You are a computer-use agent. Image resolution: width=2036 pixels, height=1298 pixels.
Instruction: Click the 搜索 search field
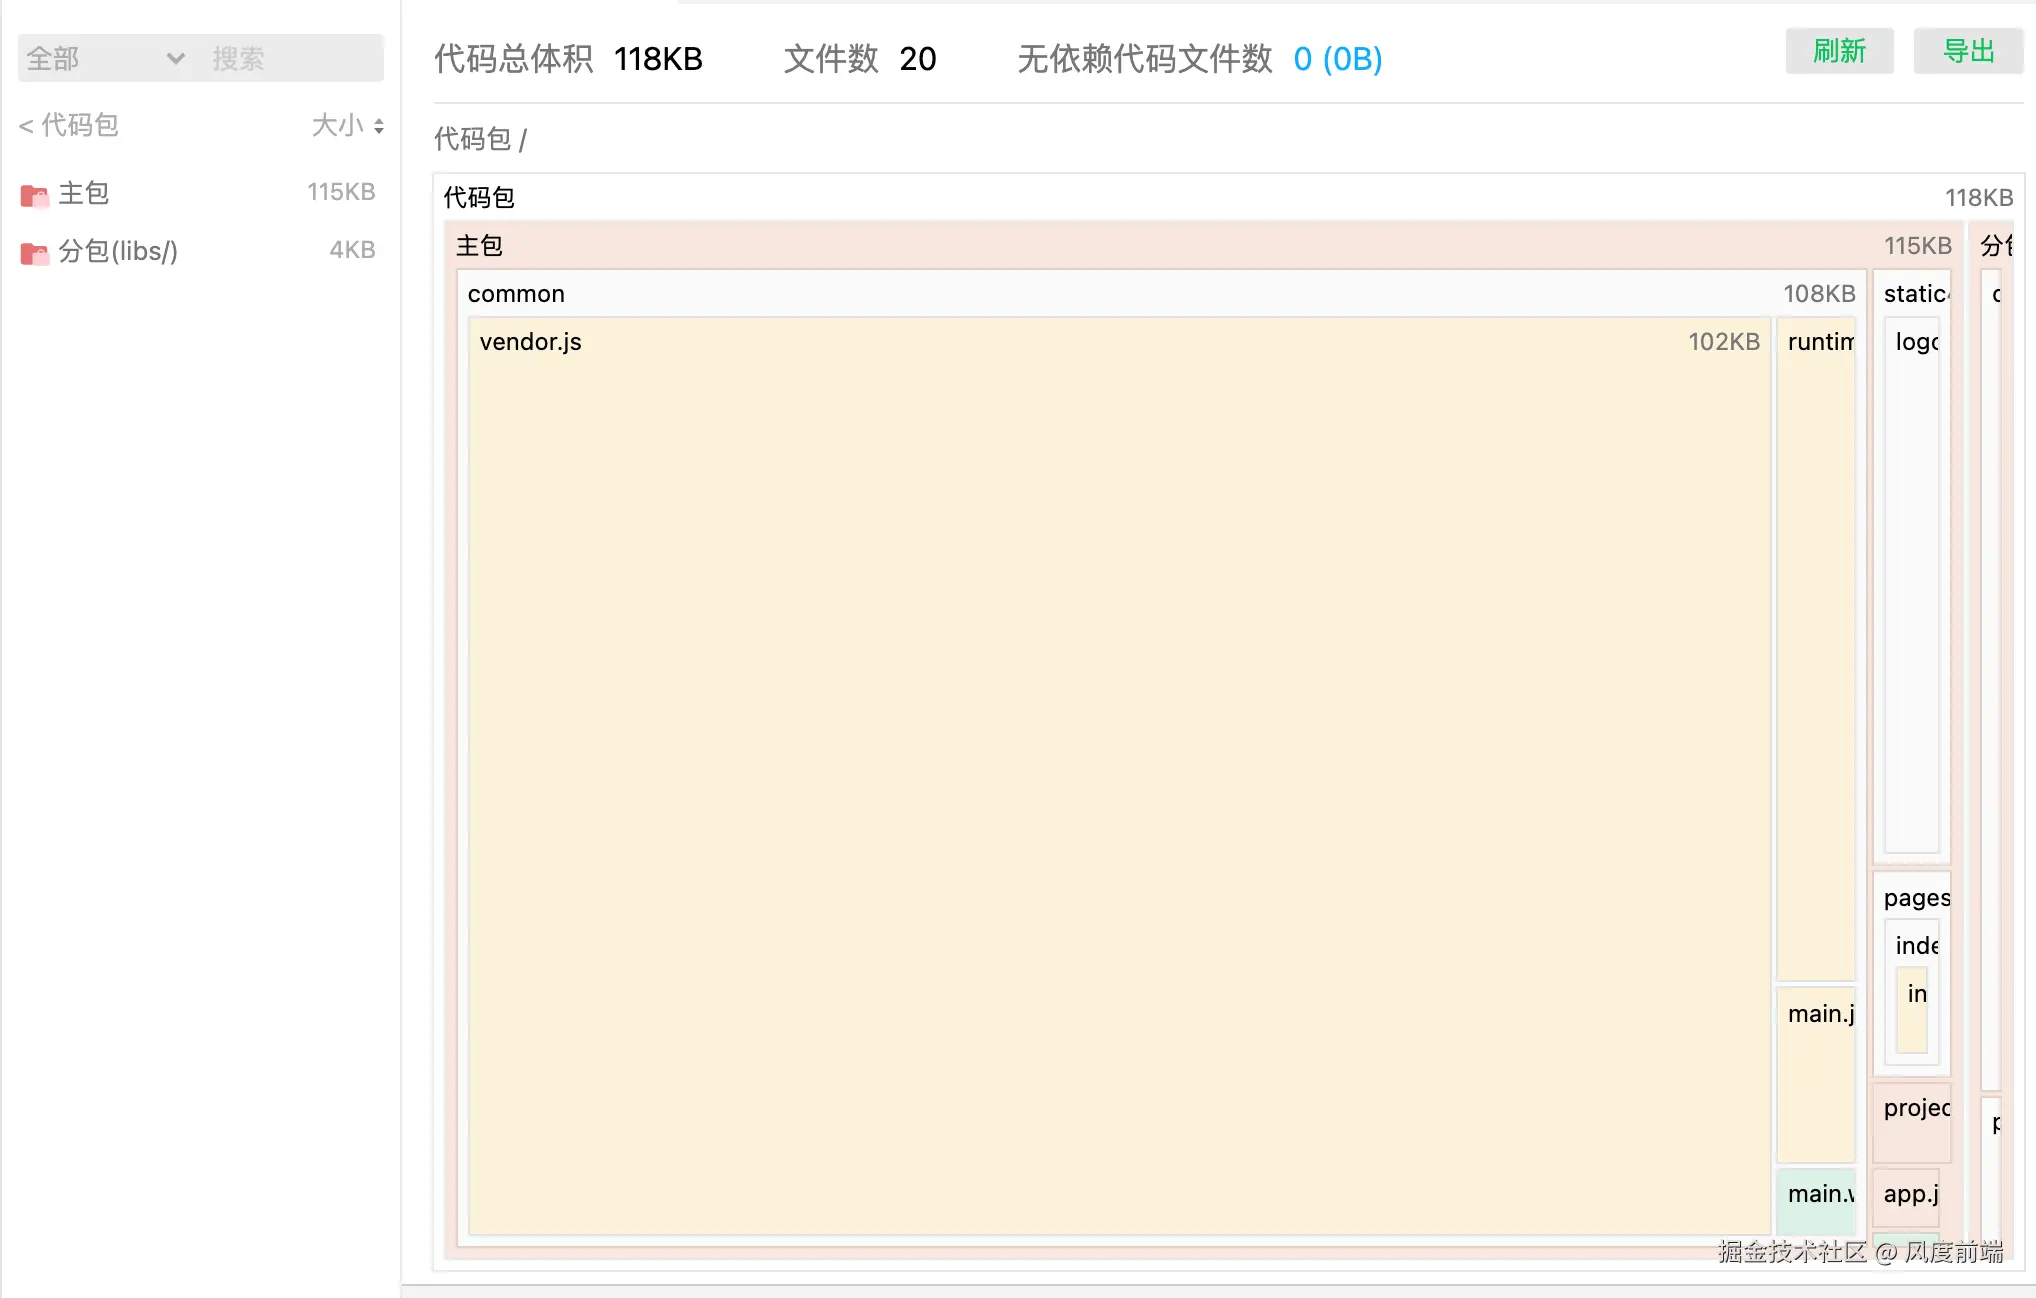click(292, 59)
